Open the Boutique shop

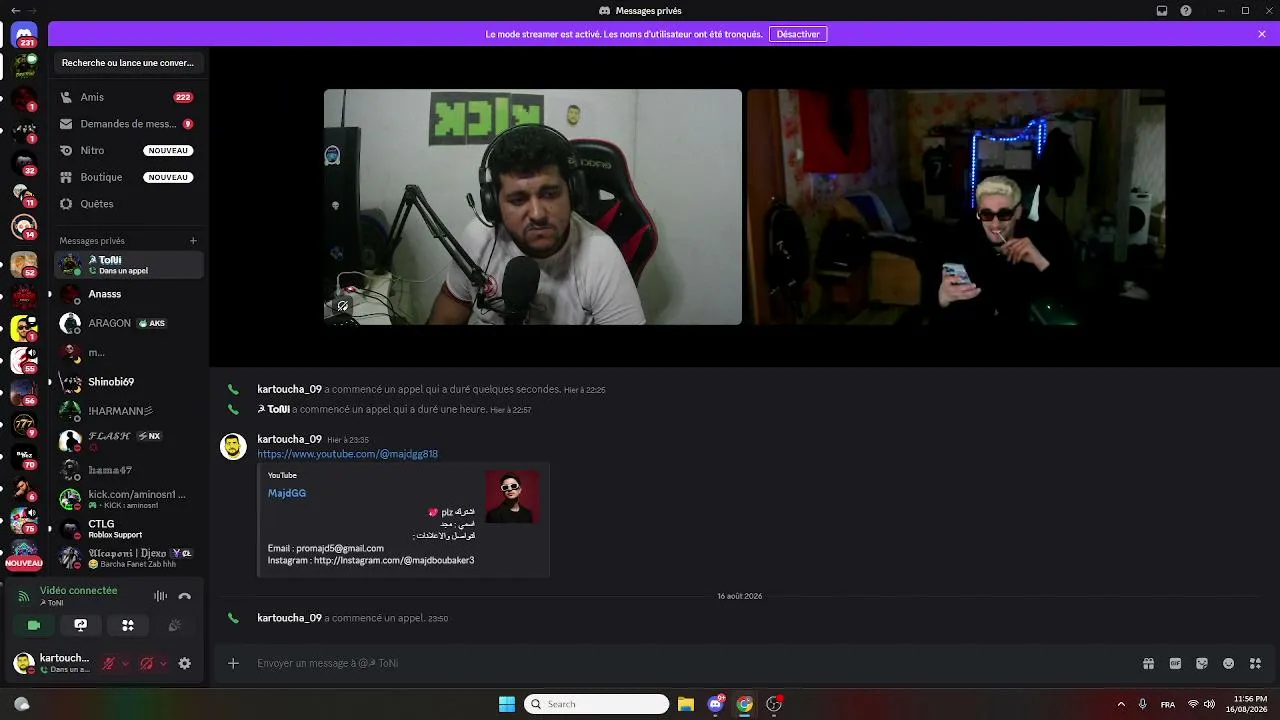coord(128,177)
